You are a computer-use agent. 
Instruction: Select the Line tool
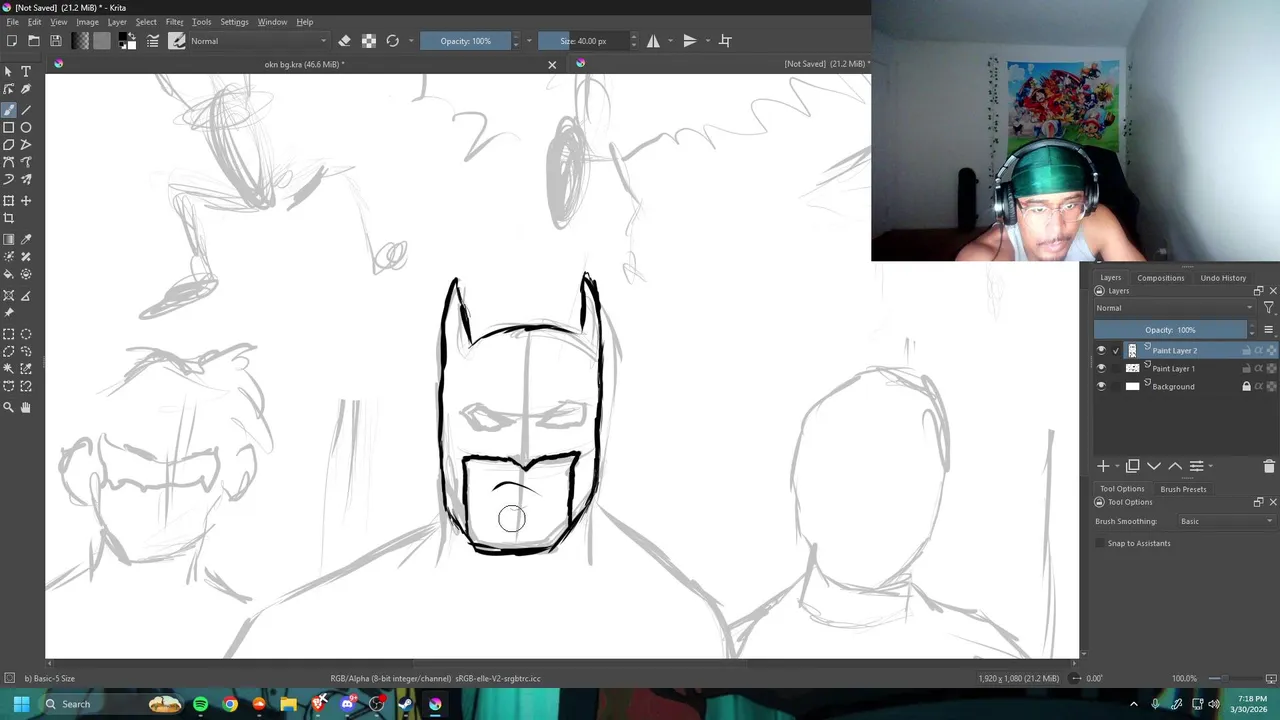pos(26,109)
